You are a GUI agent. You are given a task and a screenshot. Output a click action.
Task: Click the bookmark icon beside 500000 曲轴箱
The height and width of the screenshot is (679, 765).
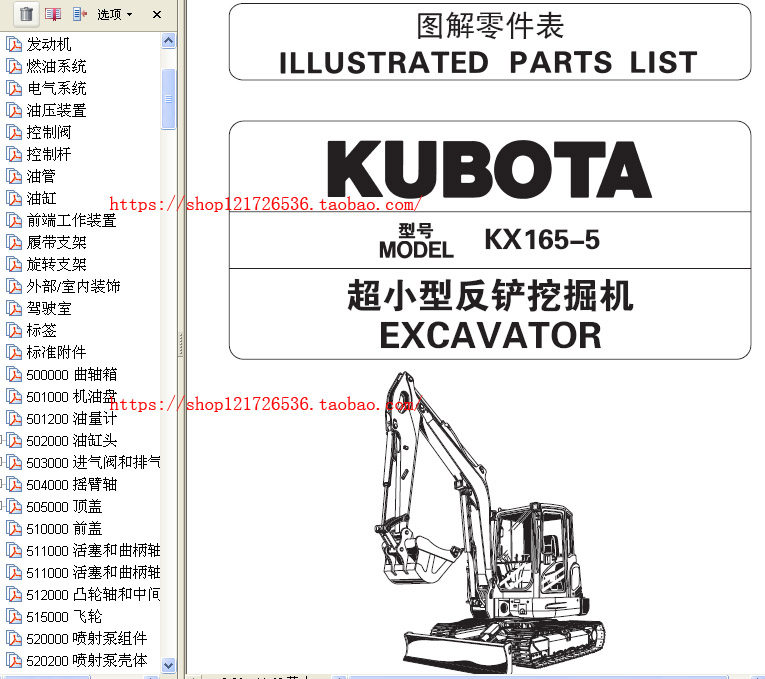pos(14,375)
